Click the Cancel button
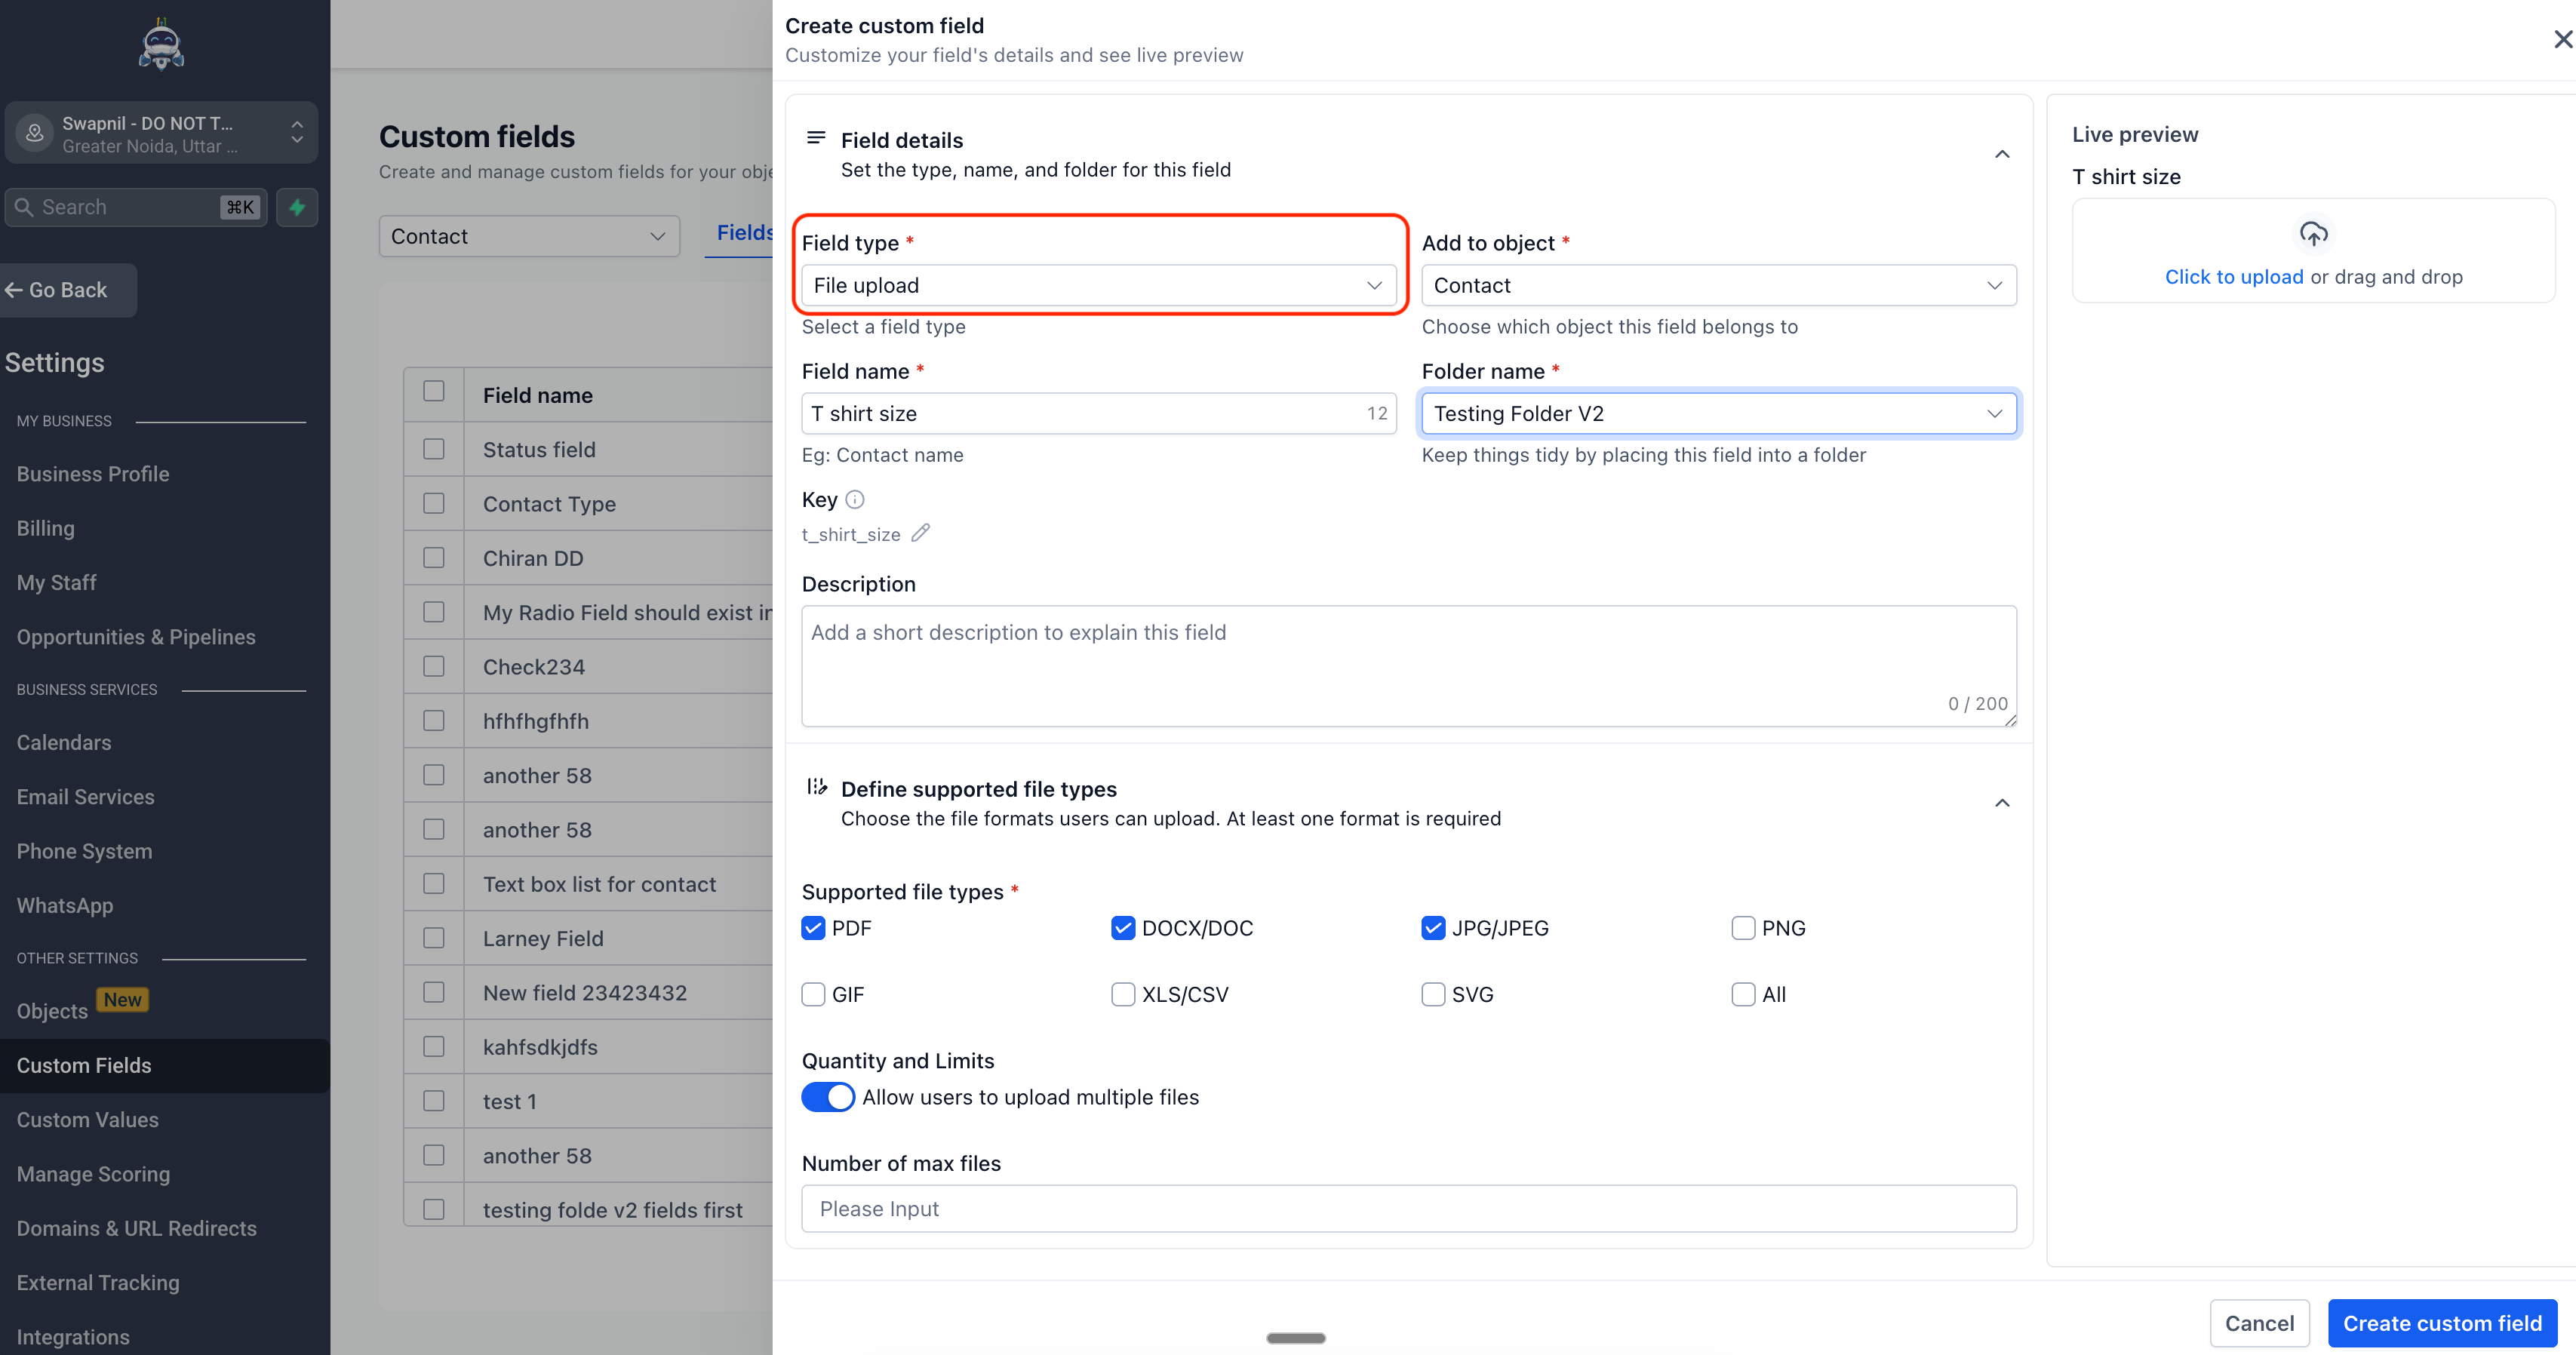2576x1355 pixels. pos(2259,1323)
